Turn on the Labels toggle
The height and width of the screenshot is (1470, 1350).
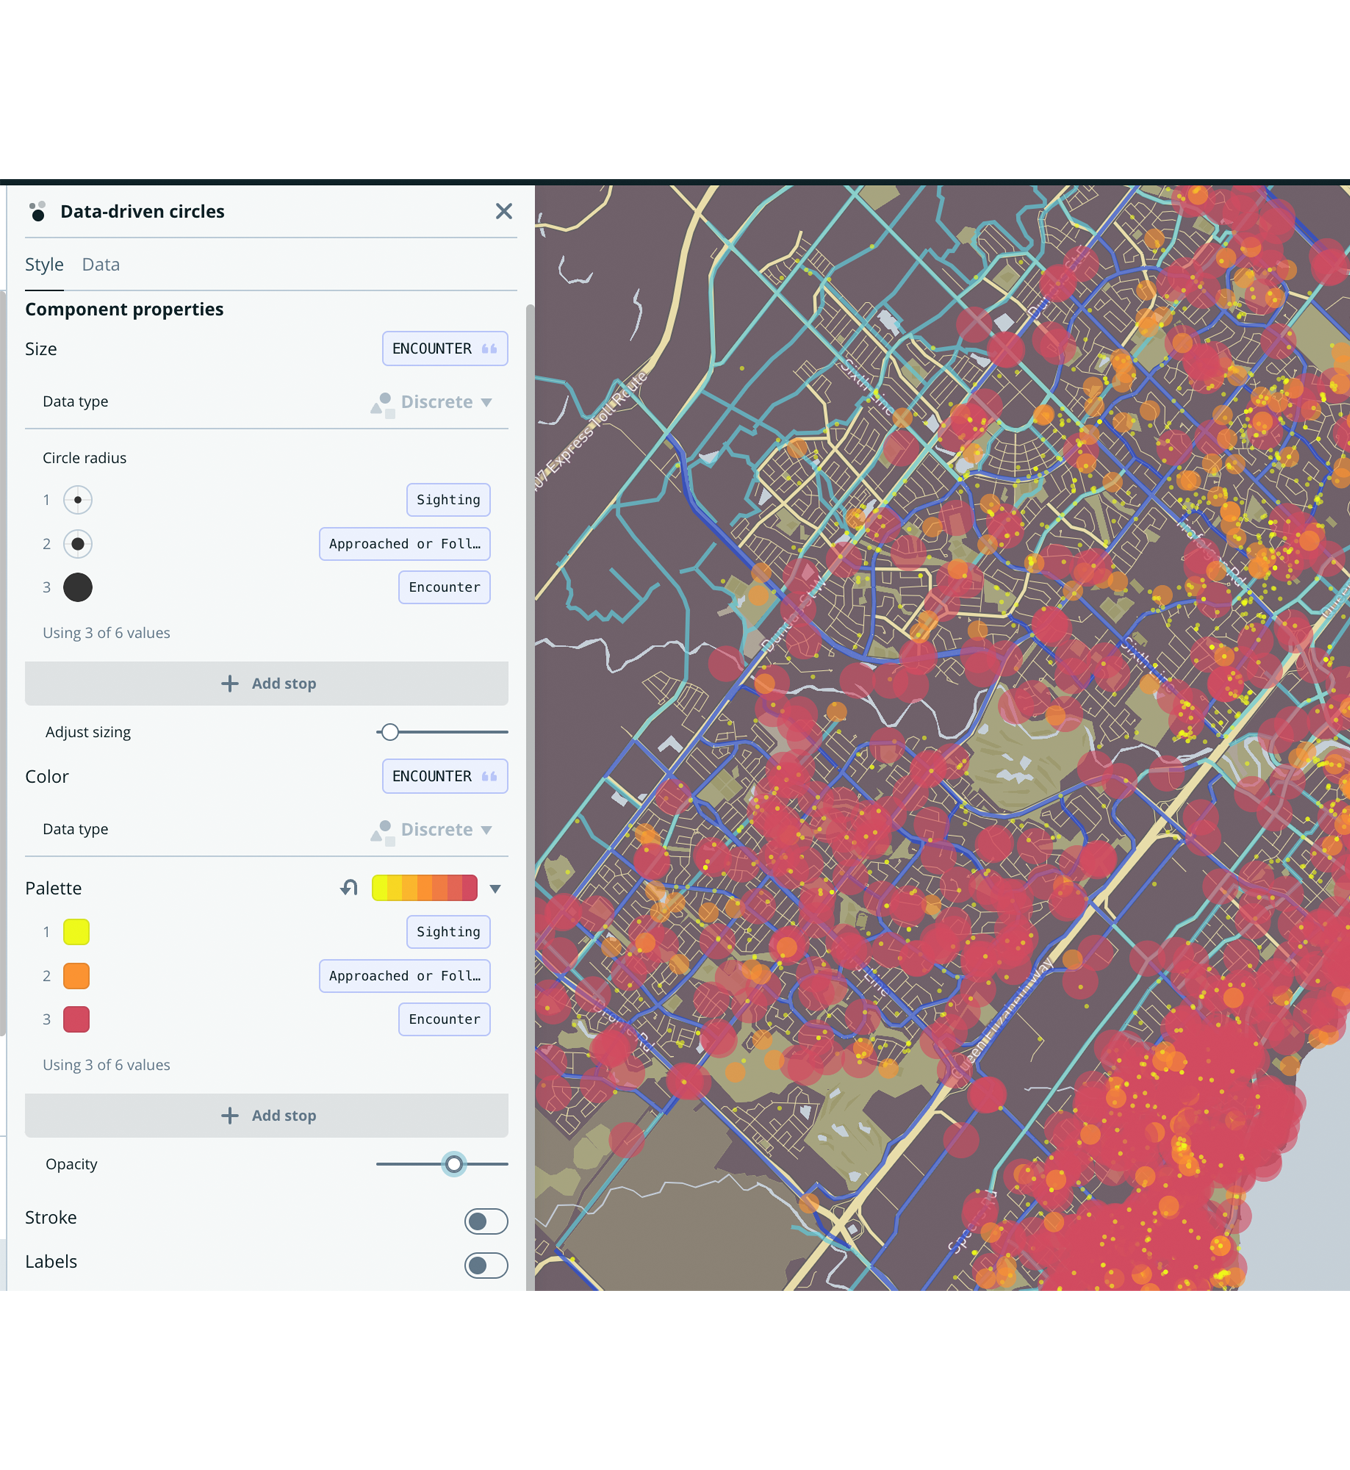[486, 1265]
